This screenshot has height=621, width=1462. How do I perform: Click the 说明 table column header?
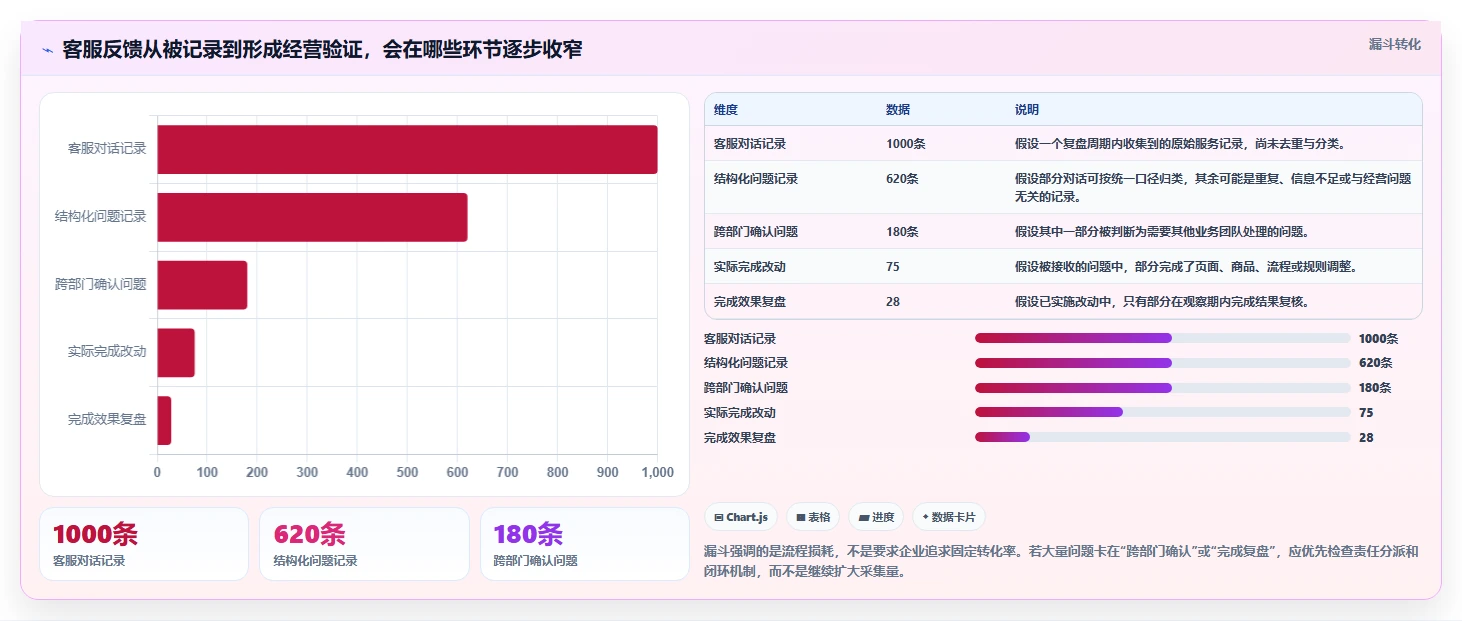pyautogui.click(x=1027, y=109)
